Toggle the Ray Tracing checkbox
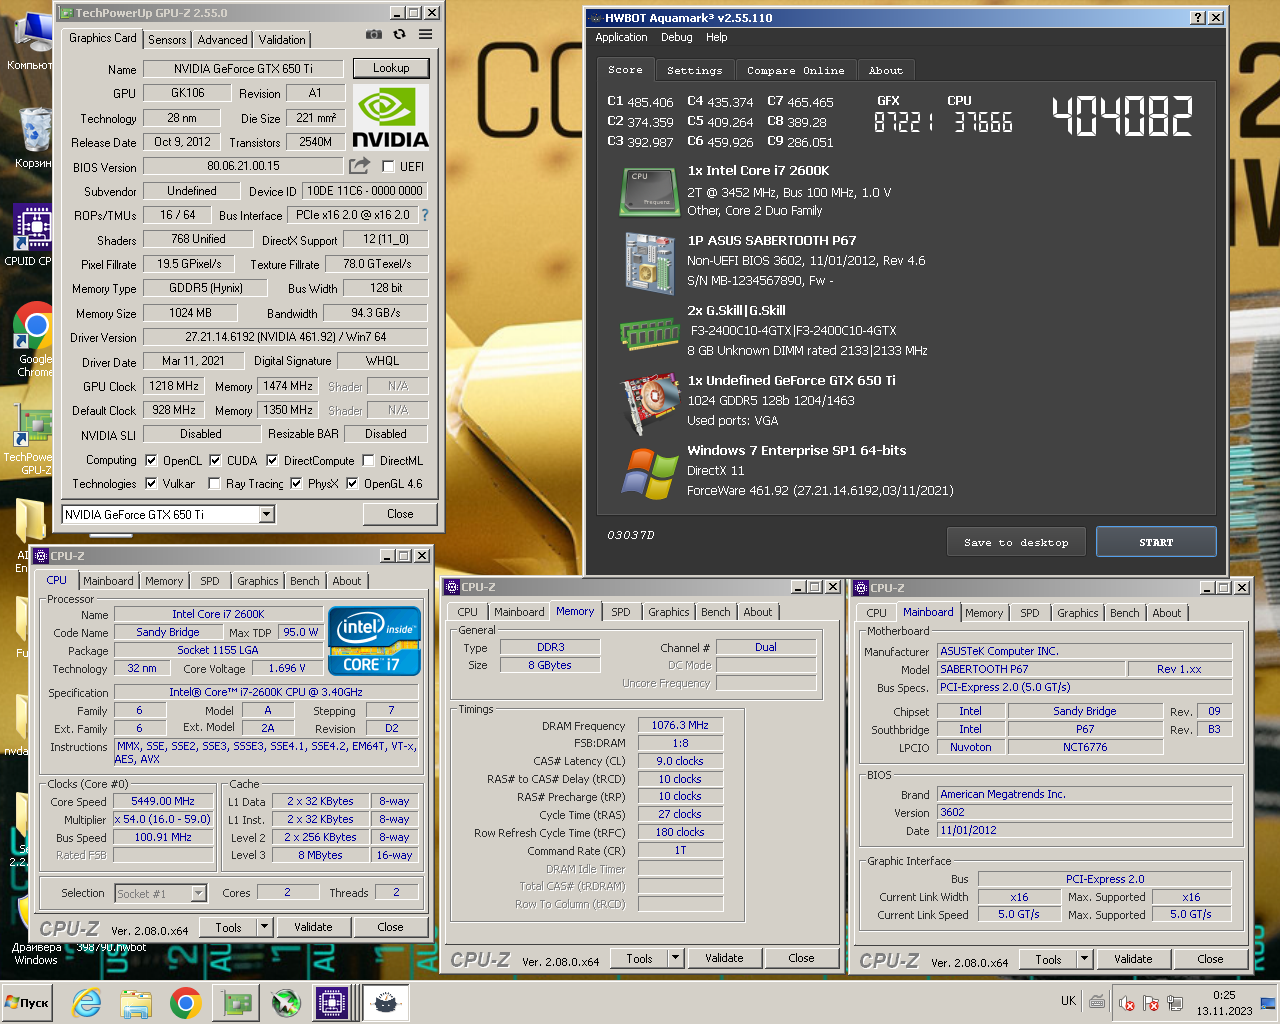 tap(214, 484)
